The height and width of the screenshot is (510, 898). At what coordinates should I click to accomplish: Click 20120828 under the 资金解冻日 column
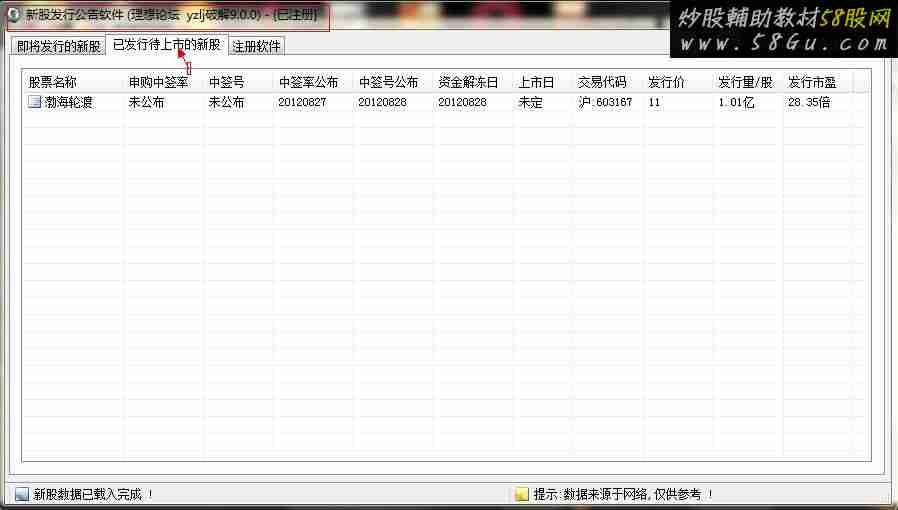click(x=462, y=102)
